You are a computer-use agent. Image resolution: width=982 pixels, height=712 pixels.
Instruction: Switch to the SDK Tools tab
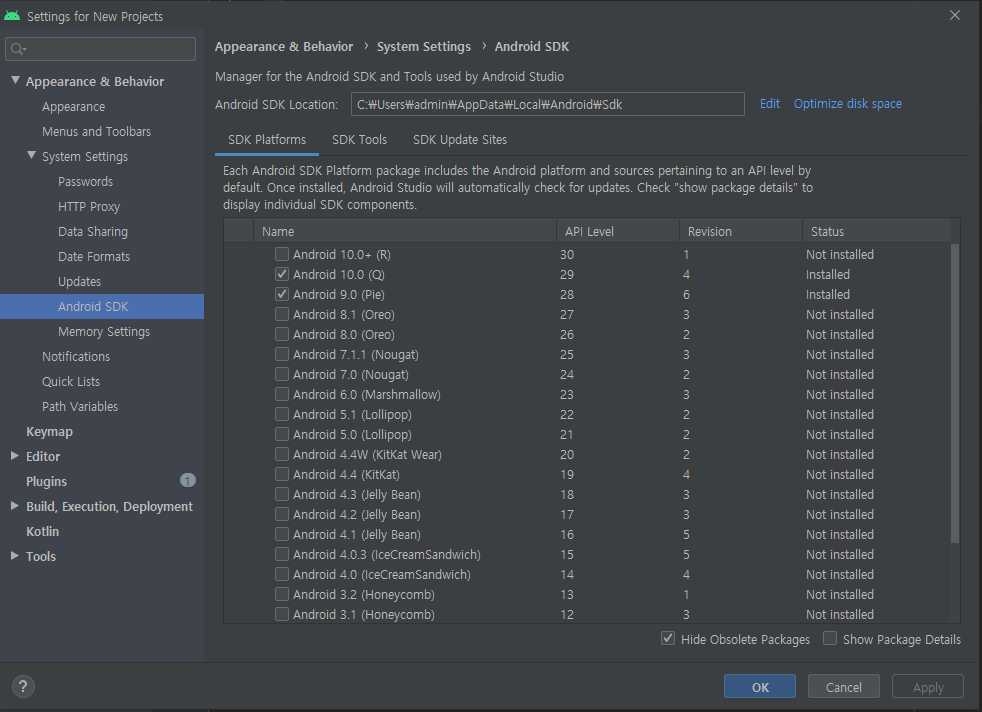click(x=359, y=140)
